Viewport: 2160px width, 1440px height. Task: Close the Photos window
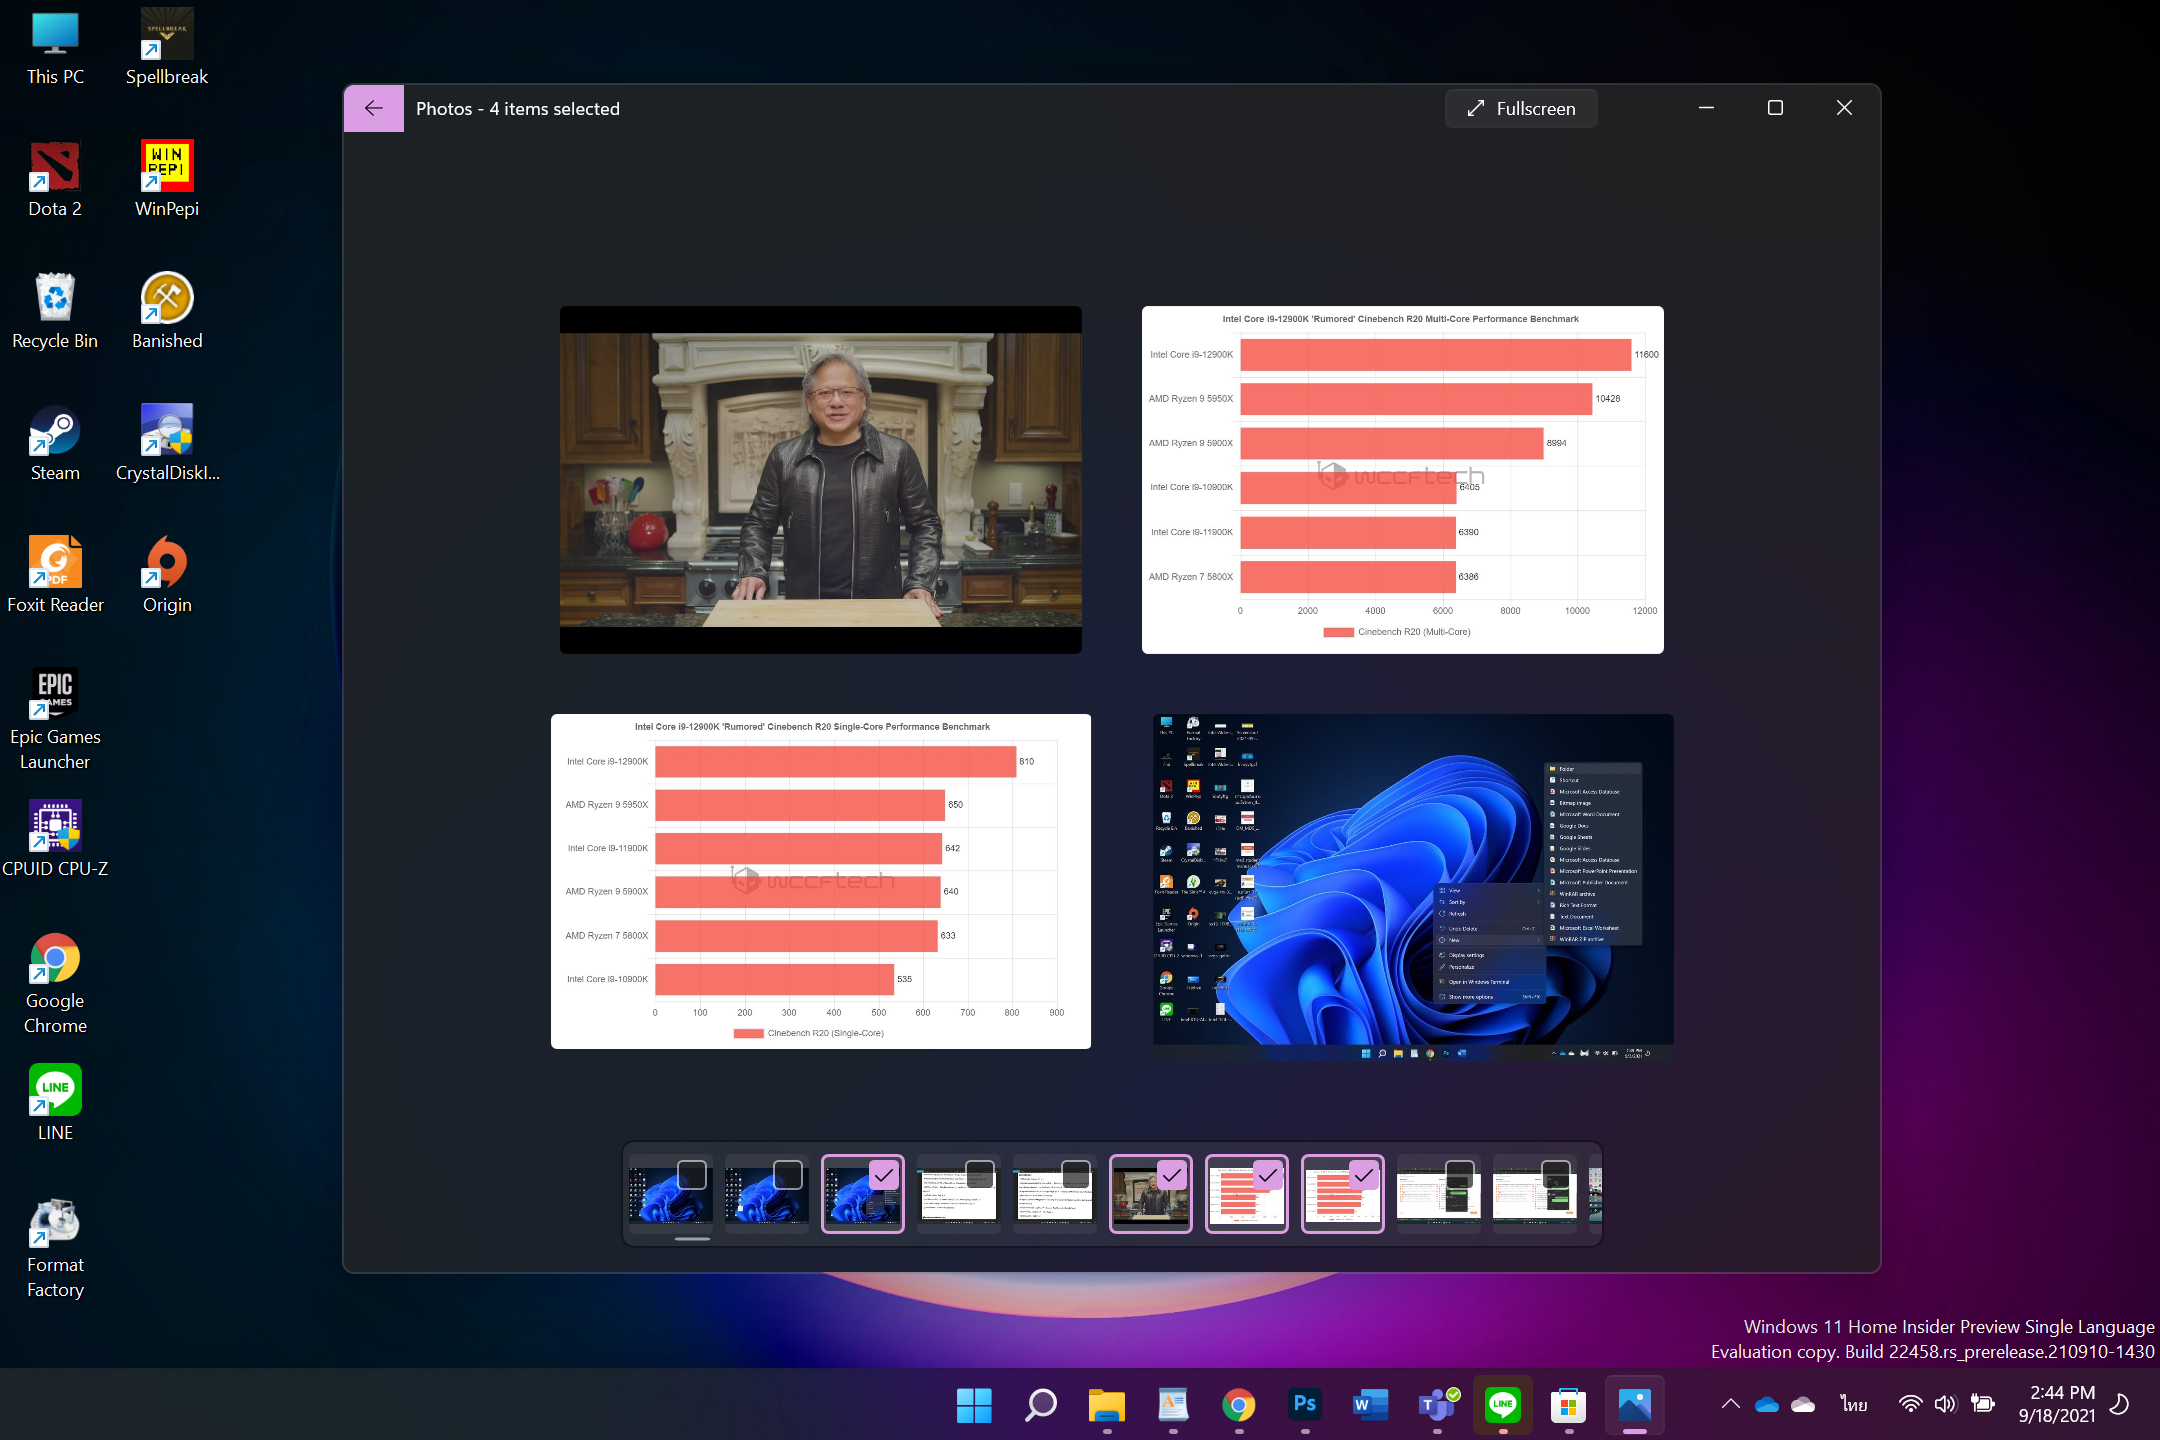[x=1844, y=108]
